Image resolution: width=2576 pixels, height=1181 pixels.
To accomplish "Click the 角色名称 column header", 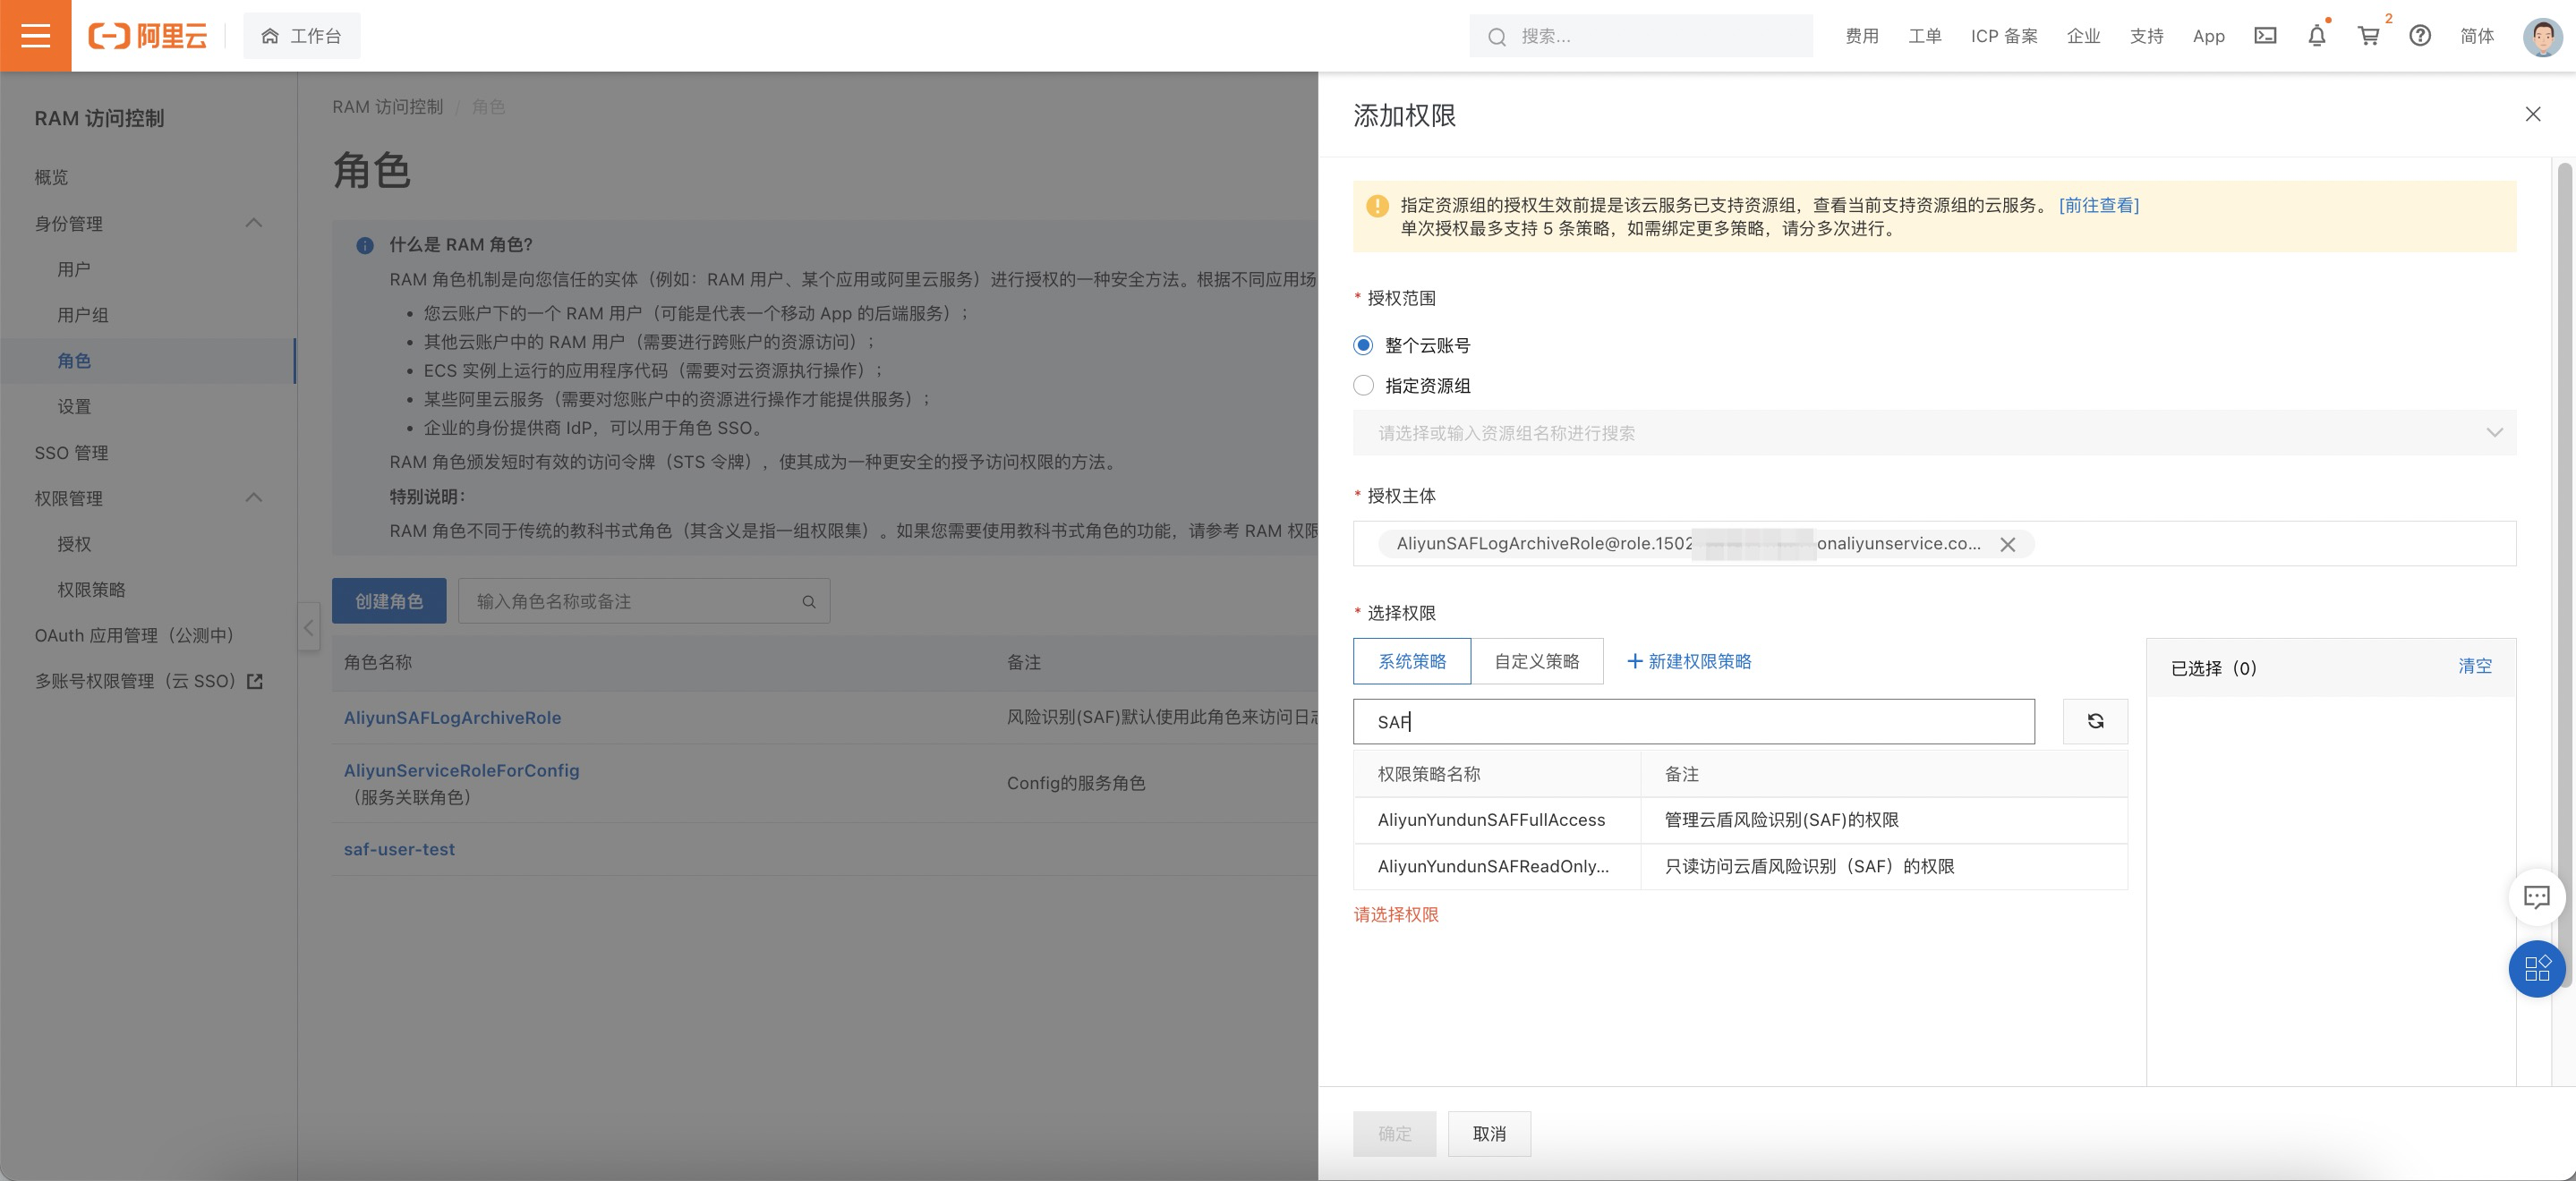I will [377, 662].
